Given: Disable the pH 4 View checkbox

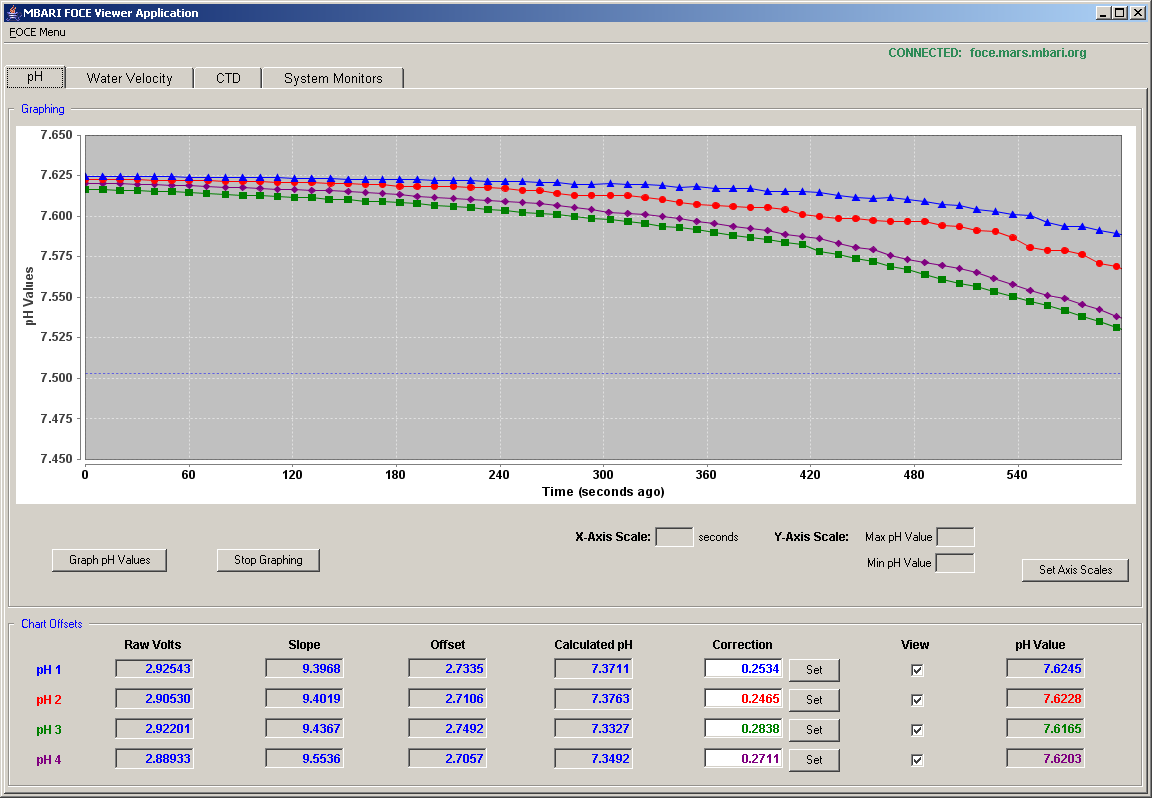Looking at the screenshot, I should click(917, 761).
